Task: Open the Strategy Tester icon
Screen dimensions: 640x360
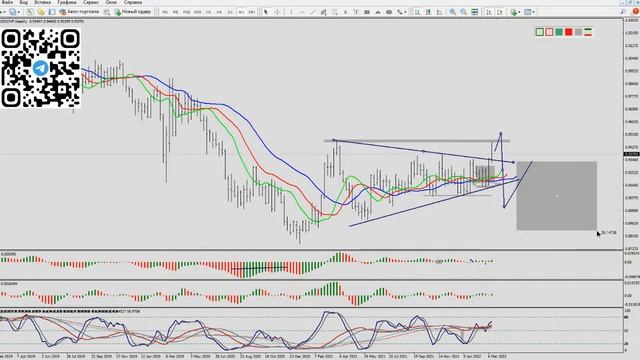Action: coord(106,12)
